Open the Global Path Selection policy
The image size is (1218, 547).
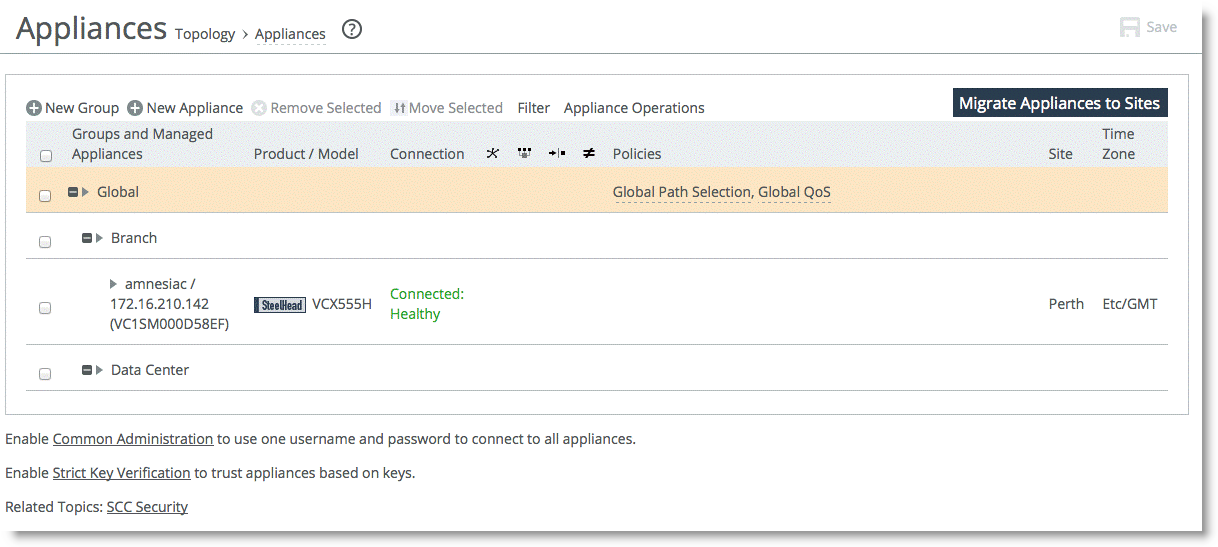[681, 192]
